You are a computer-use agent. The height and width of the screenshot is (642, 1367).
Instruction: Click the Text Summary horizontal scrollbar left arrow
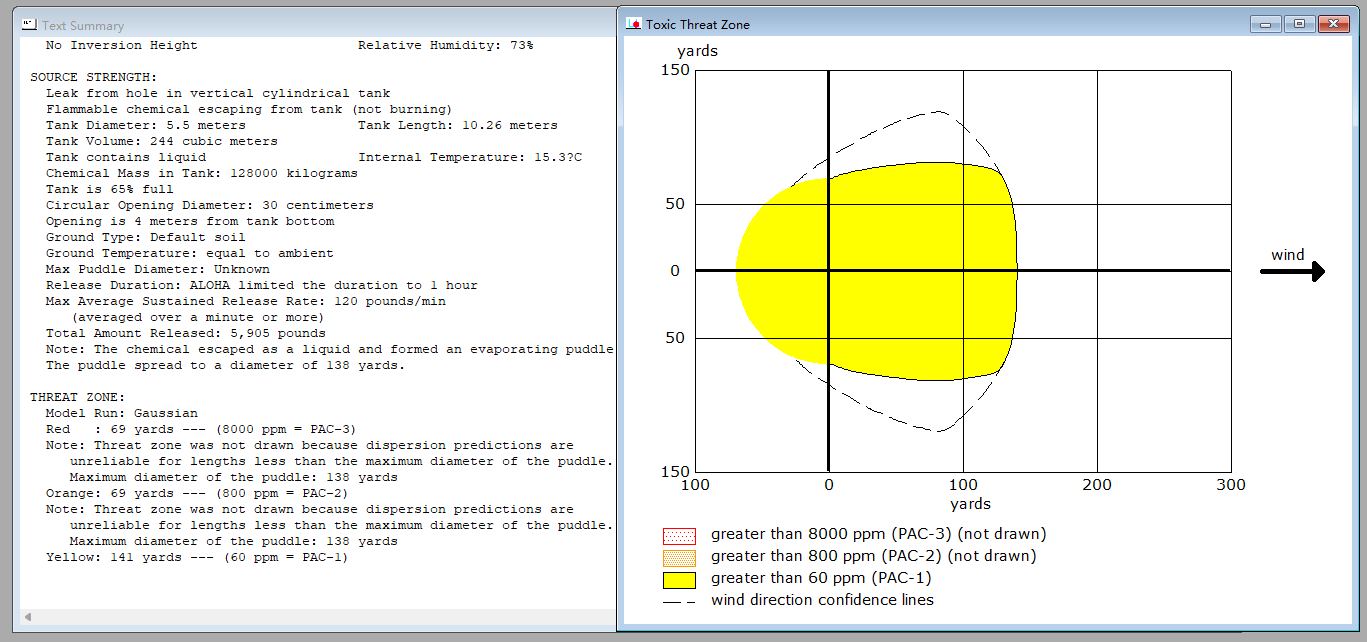27,616
